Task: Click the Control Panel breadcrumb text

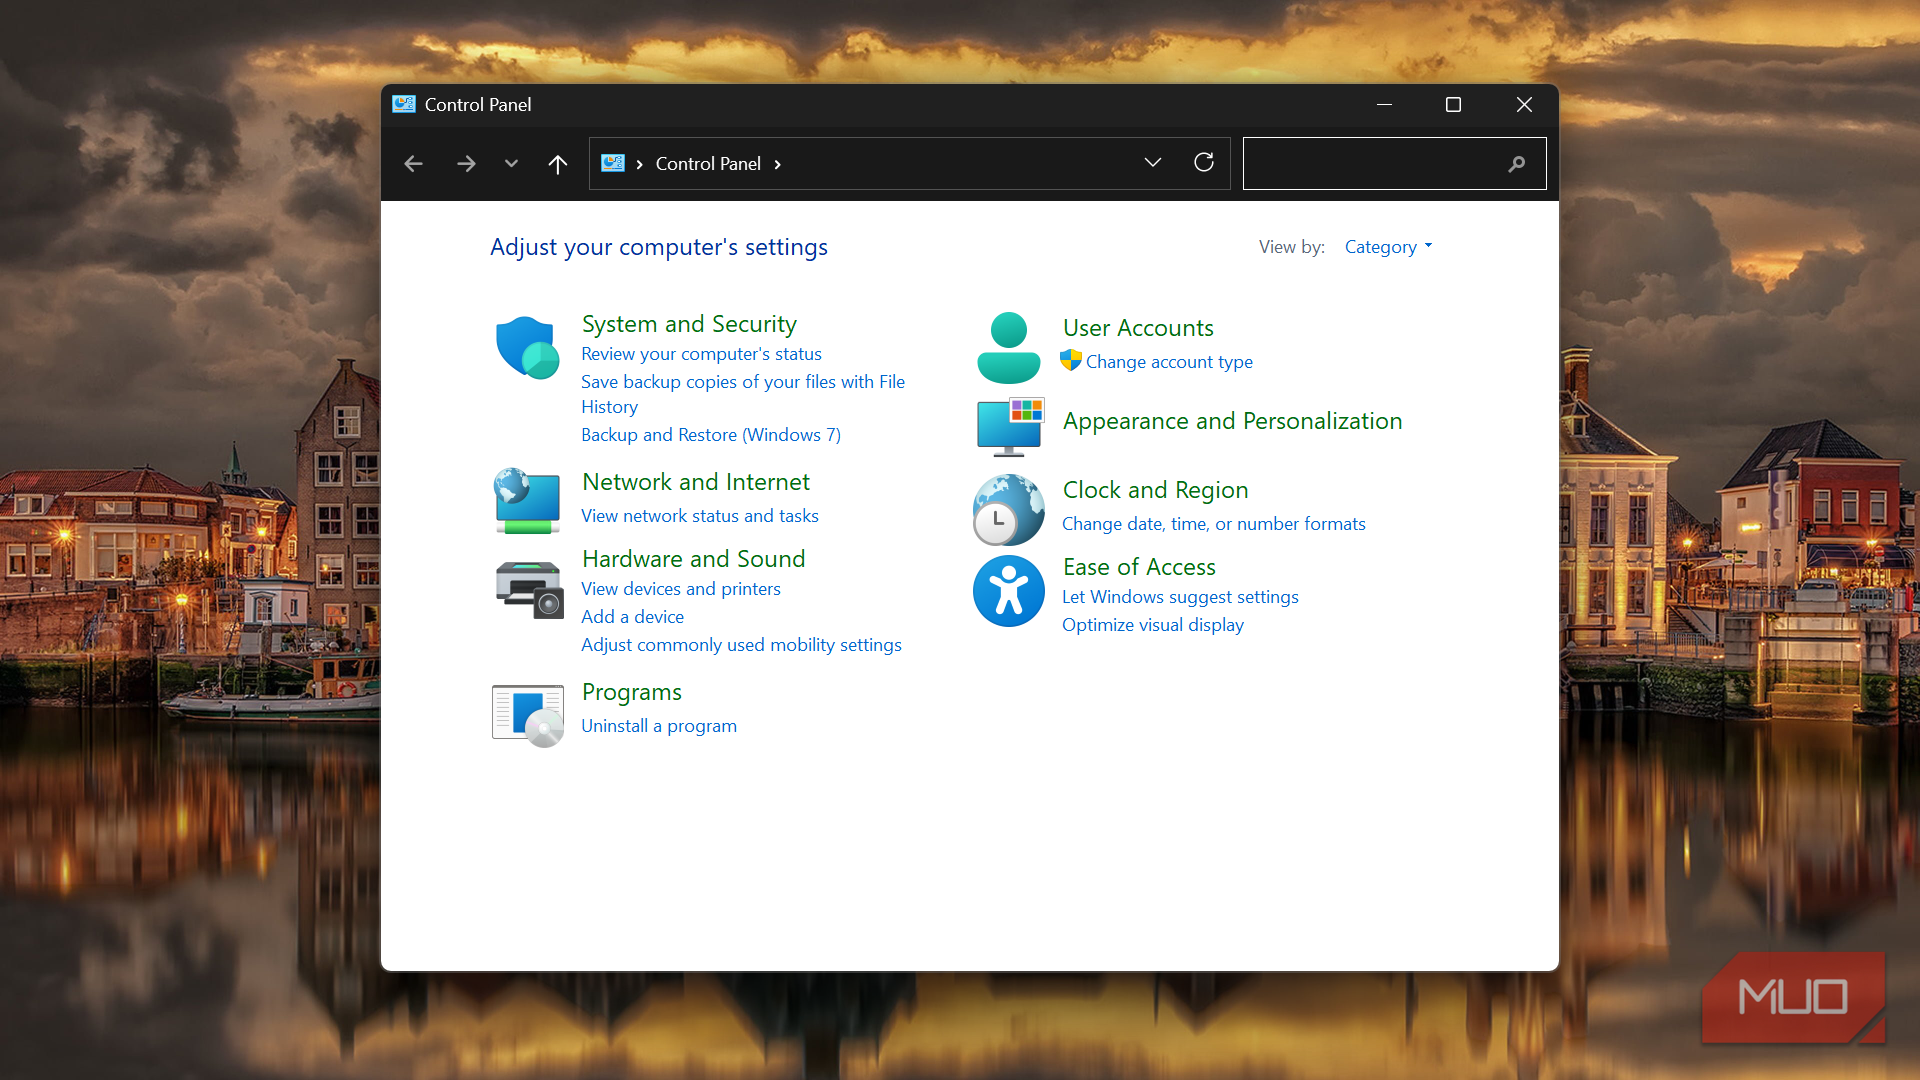Action: (708, 164)
